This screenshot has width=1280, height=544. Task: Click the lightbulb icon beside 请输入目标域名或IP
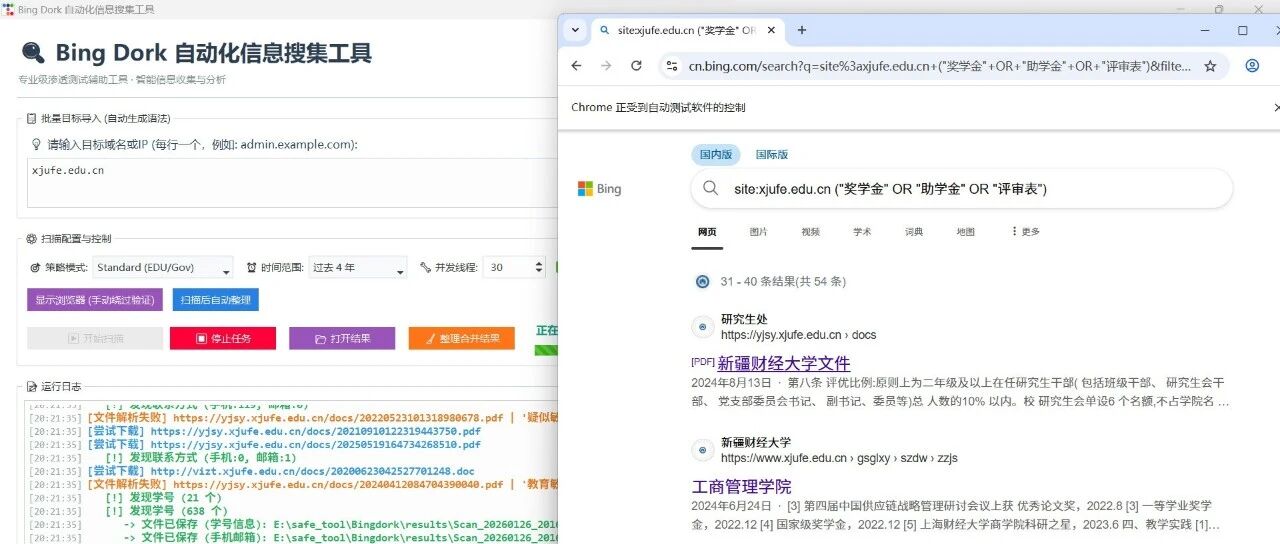tap(36, 144)
